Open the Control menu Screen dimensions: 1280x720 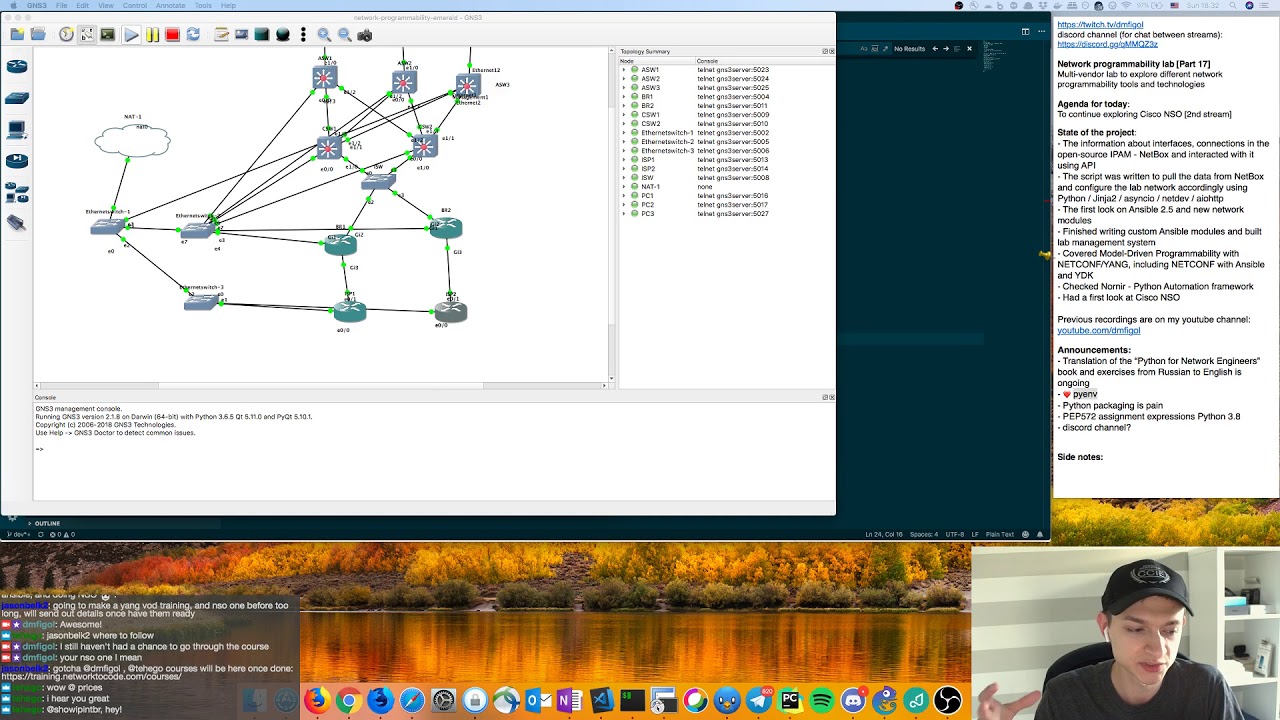point(135,5)
